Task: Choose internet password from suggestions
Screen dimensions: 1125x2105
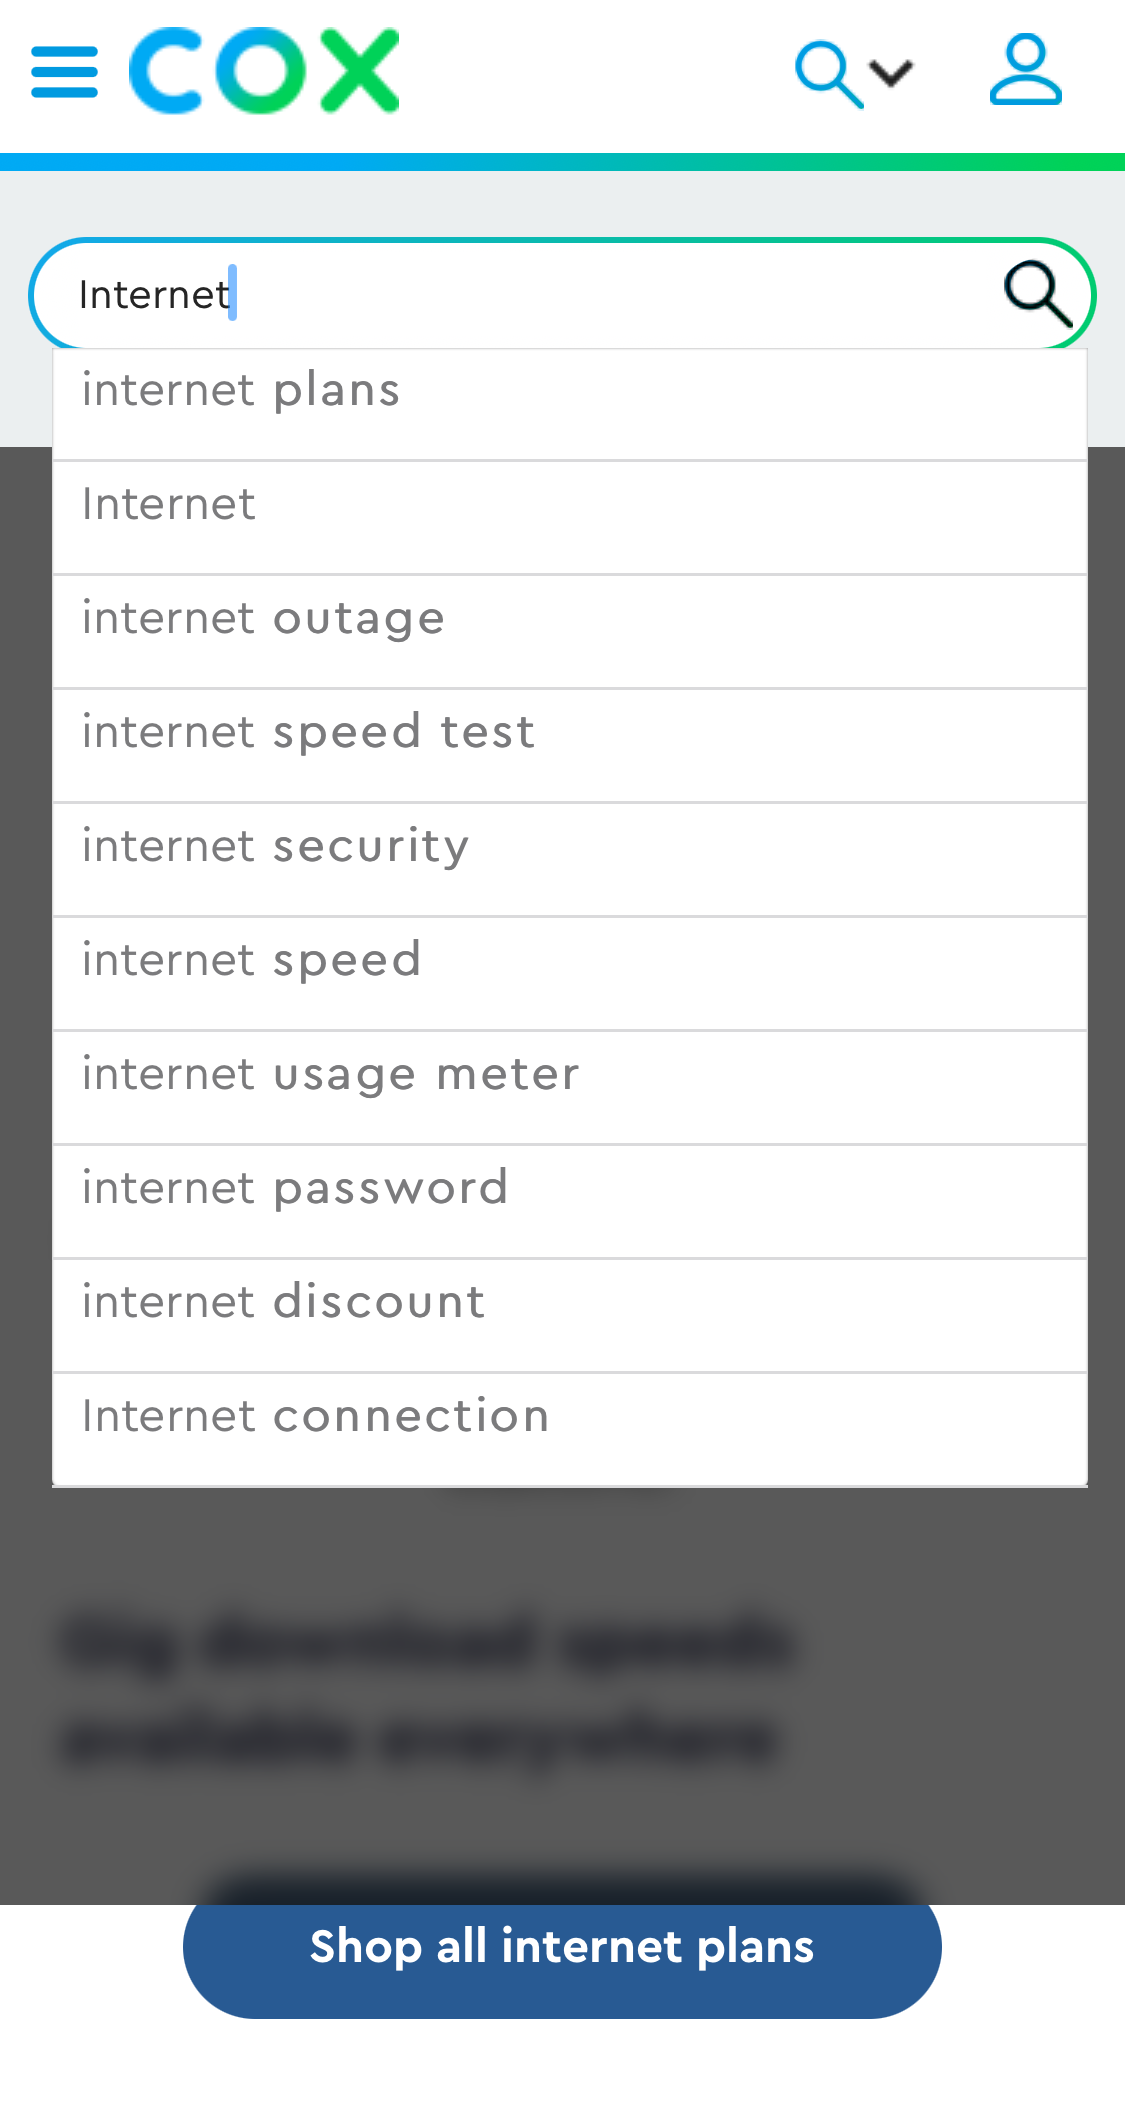Action: 294,1186
